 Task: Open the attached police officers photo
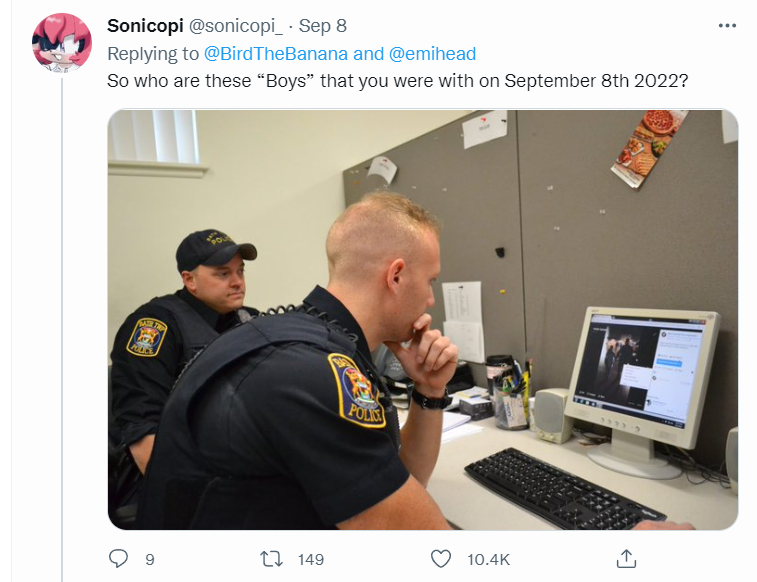point(422,319)
